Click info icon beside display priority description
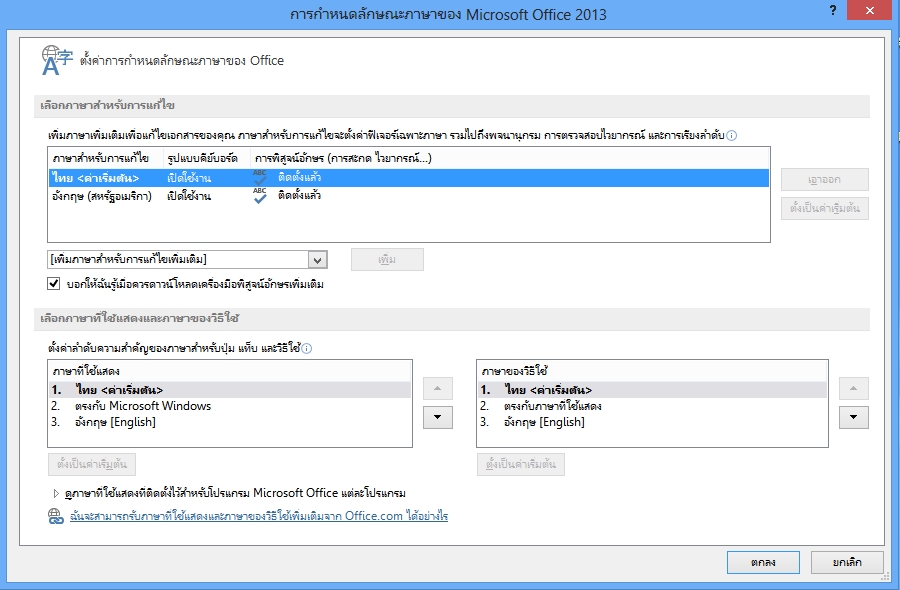Image resolution: width=900 pixels, height=590 pixels. tap(307, 348)
